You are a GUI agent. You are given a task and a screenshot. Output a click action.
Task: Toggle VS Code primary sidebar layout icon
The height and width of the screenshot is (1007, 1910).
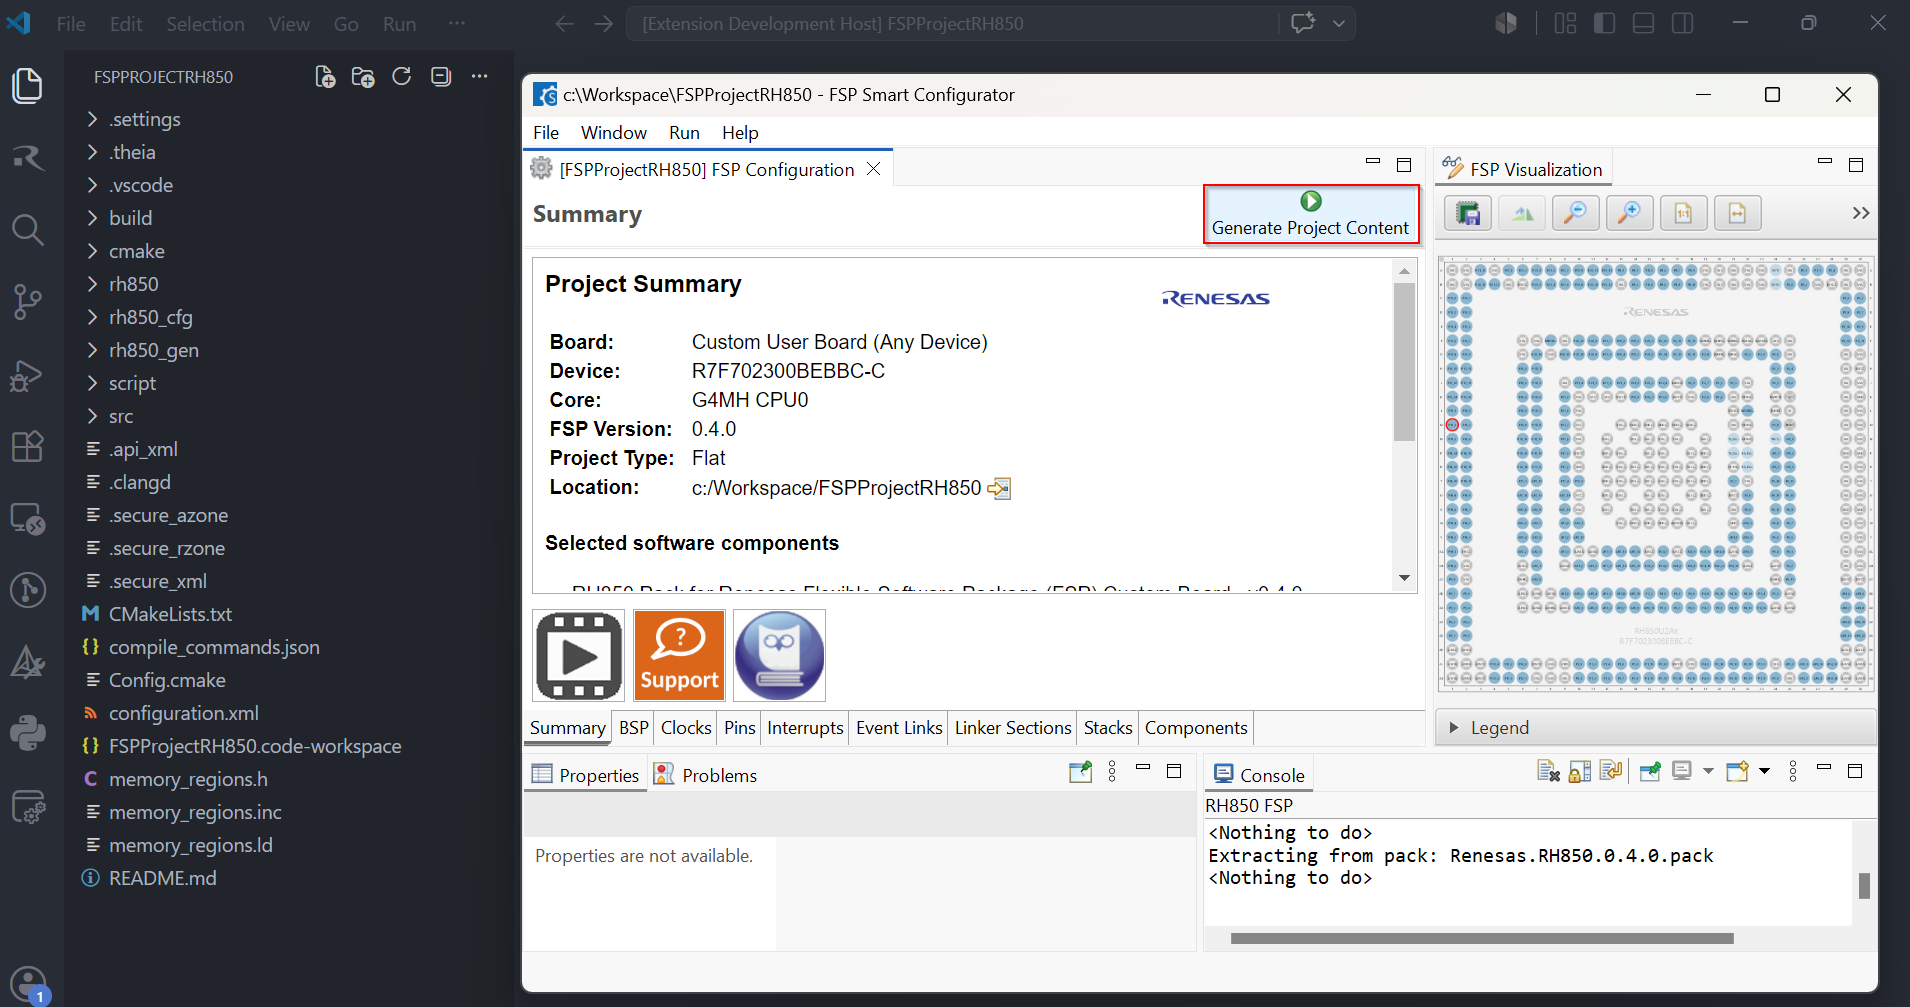[1604, 24]
